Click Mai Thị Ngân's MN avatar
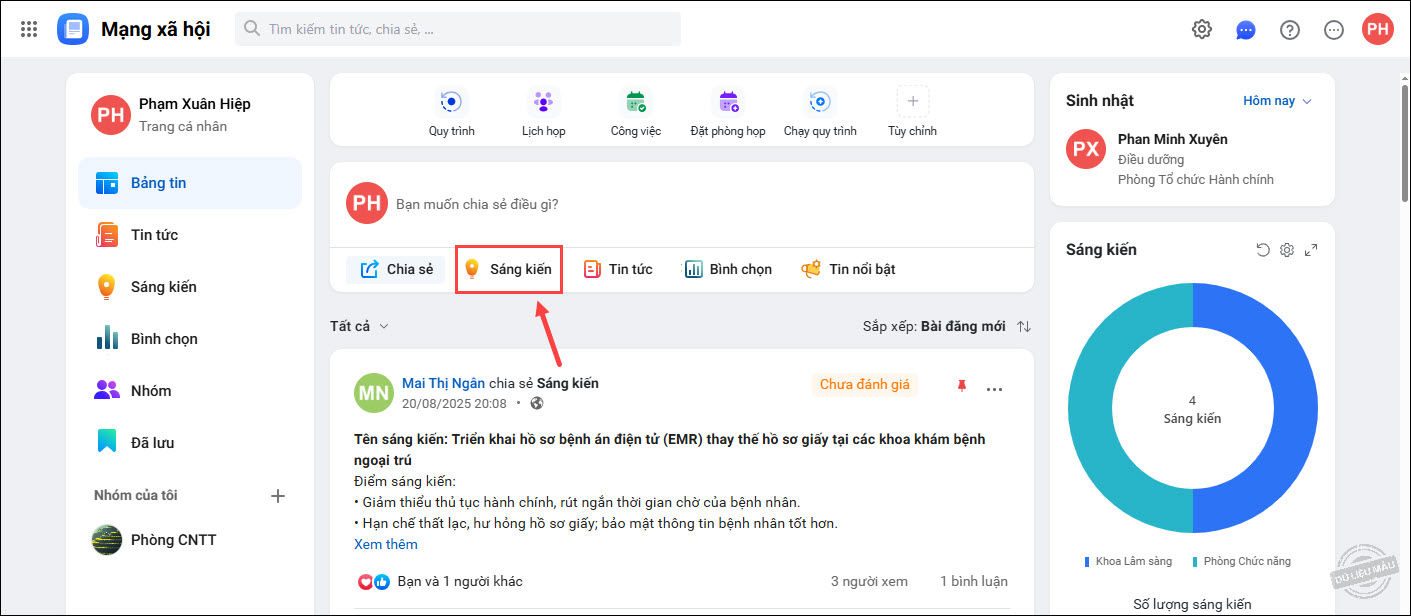The image size is (1411, 616). coord(374,393)
